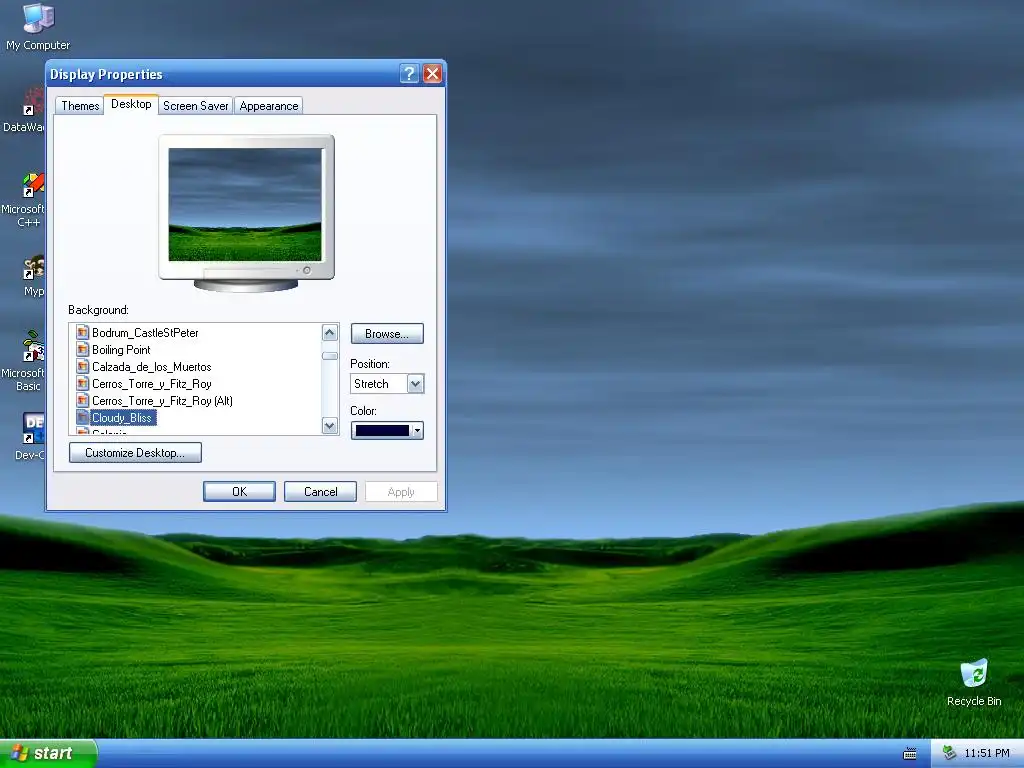Click the background list scrollbar thumb

click(330, 356)
